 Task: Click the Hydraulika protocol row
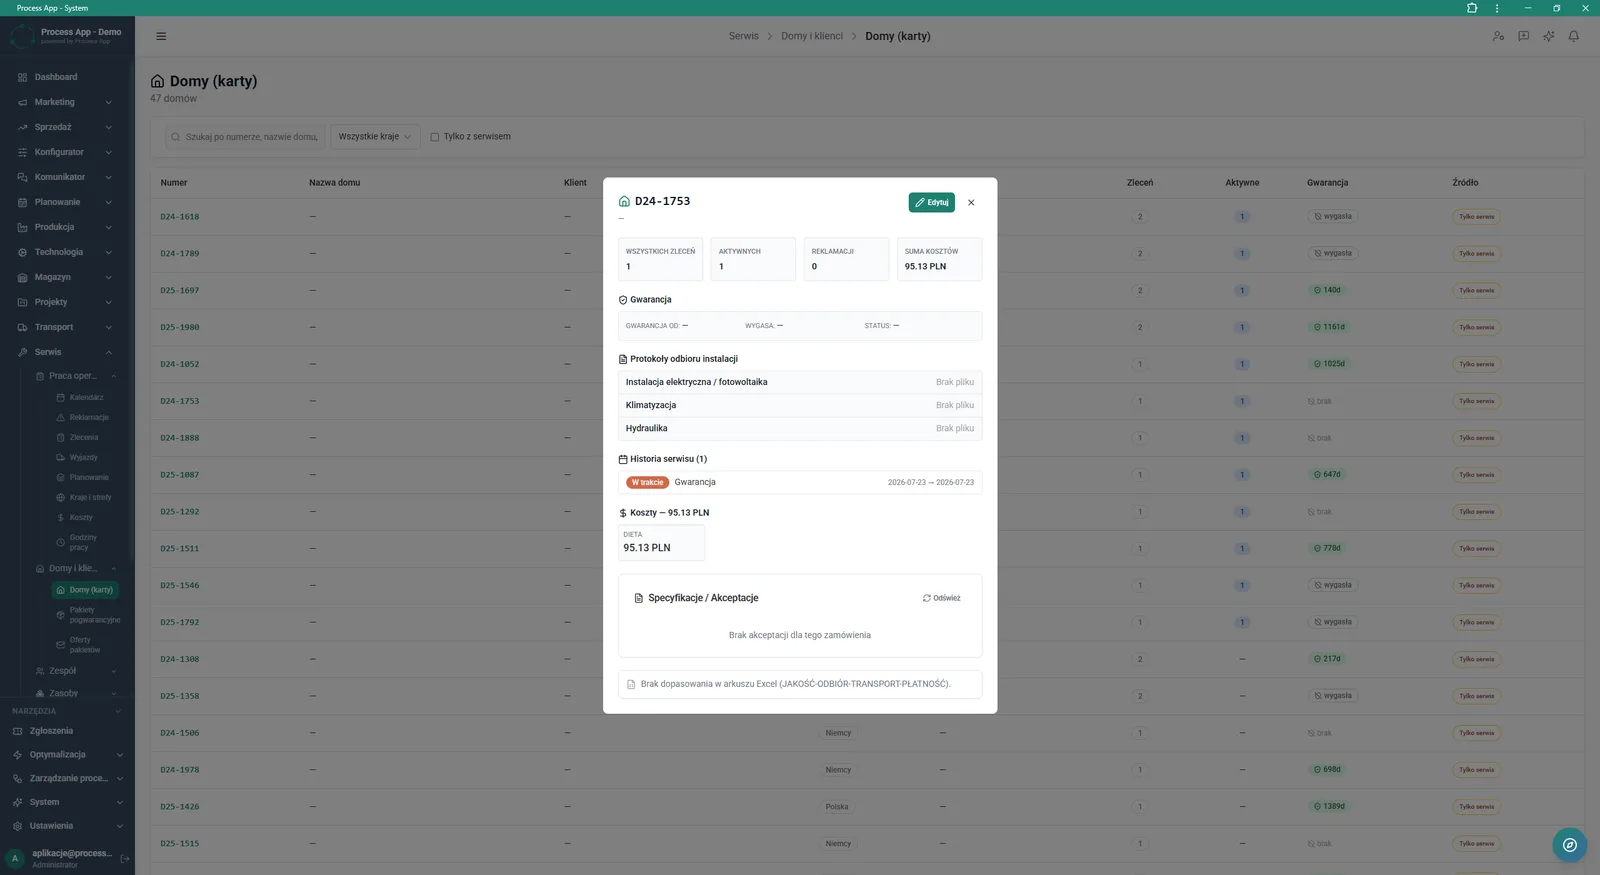click(x=800, y=428)
